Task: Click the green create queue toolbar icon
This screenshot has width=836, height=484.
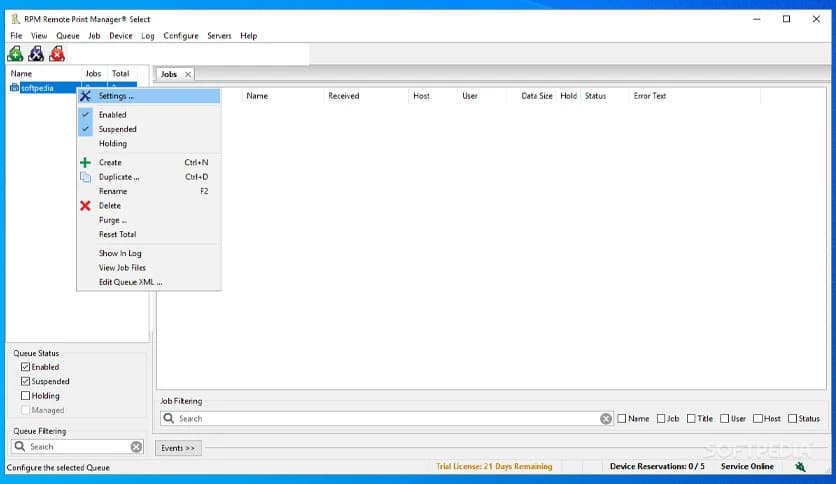Action: 15,54
